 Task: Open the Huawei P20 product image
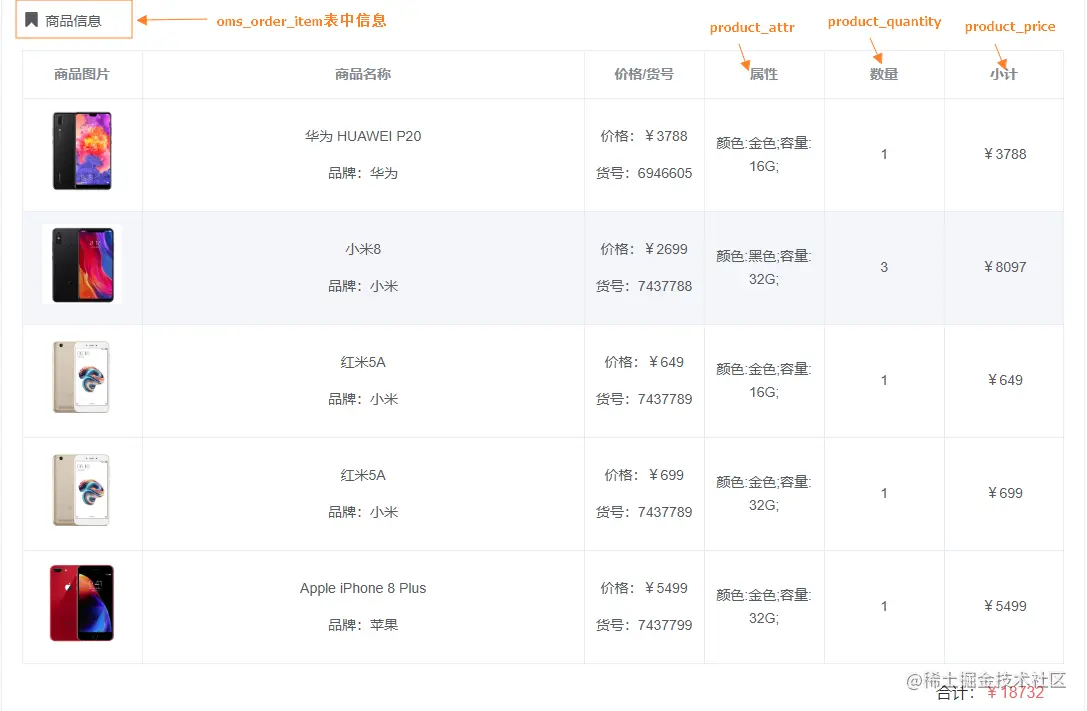82,151
